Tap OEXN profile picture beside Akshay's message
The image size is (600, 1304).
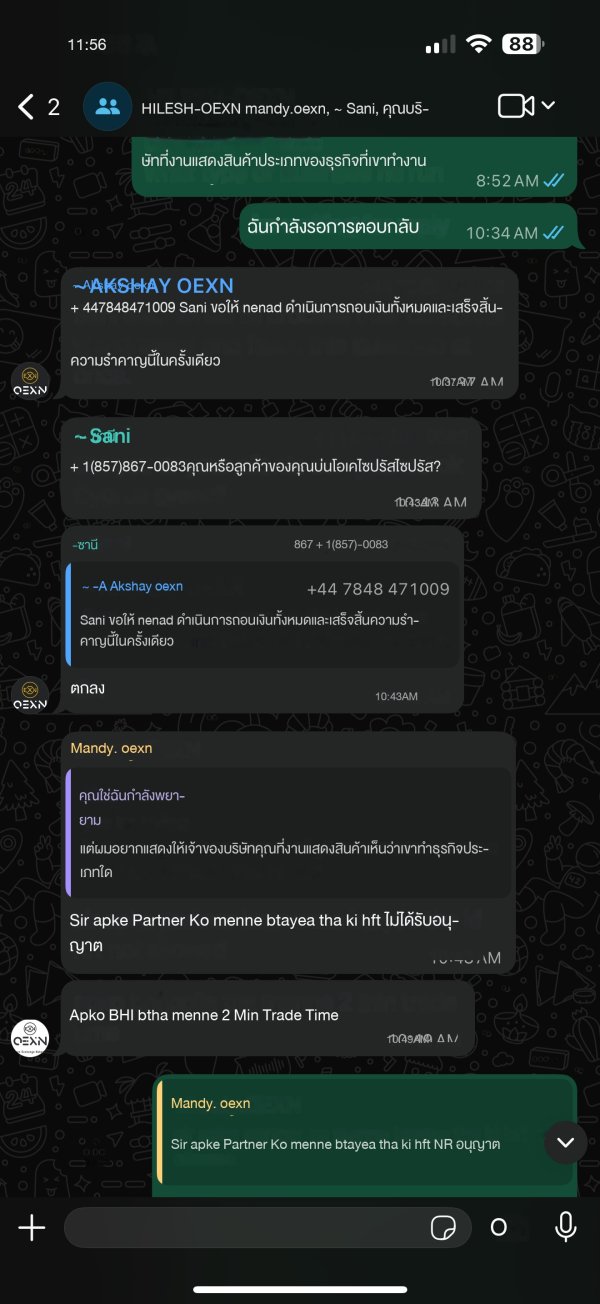pos(30,382)
